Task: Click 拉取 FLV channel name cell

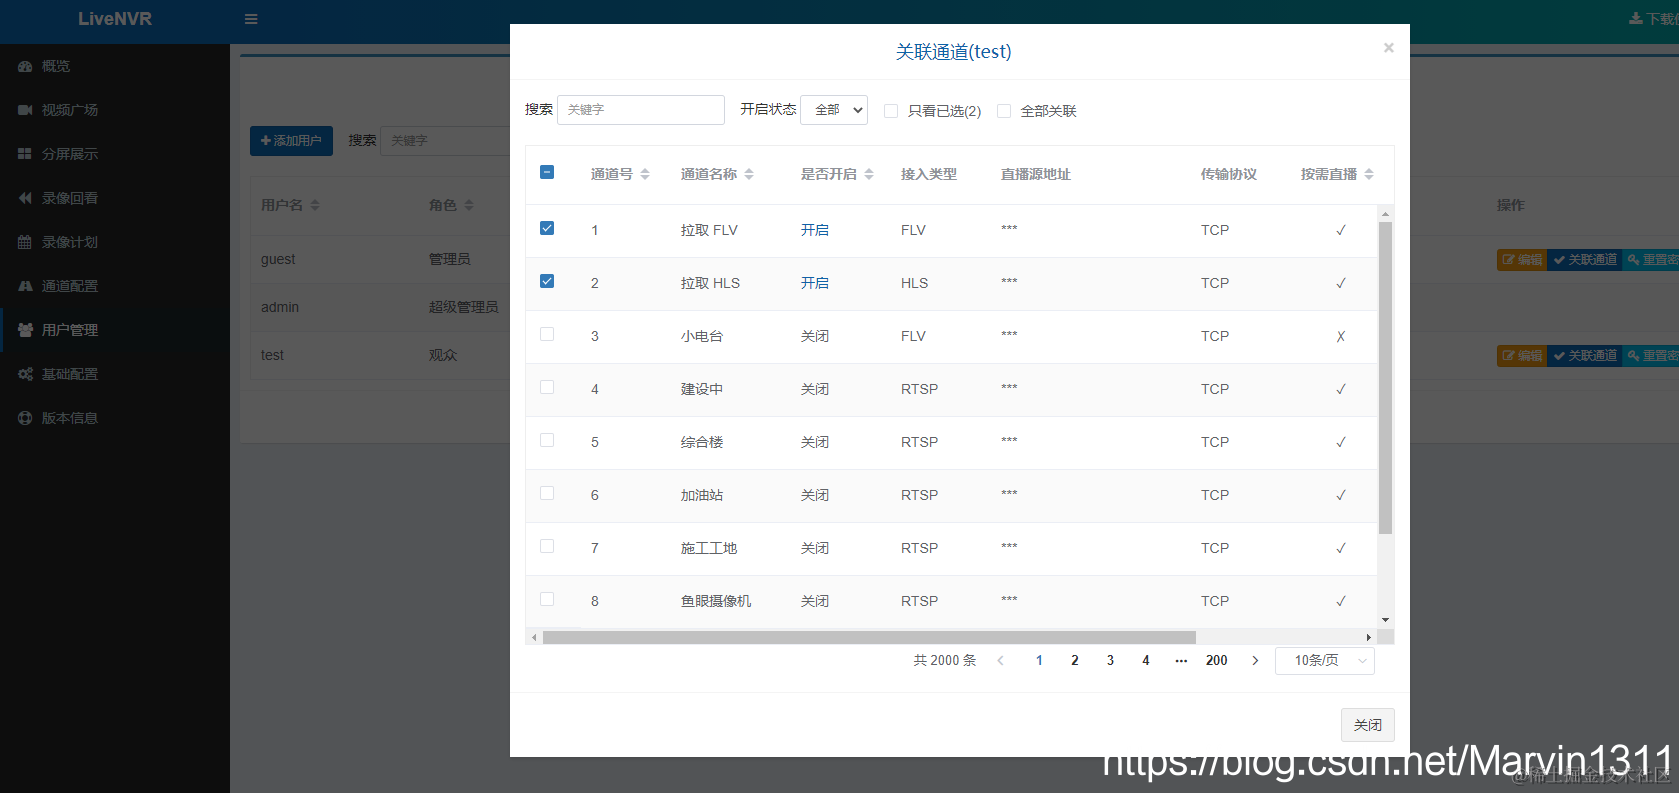Action: (709, 230)
